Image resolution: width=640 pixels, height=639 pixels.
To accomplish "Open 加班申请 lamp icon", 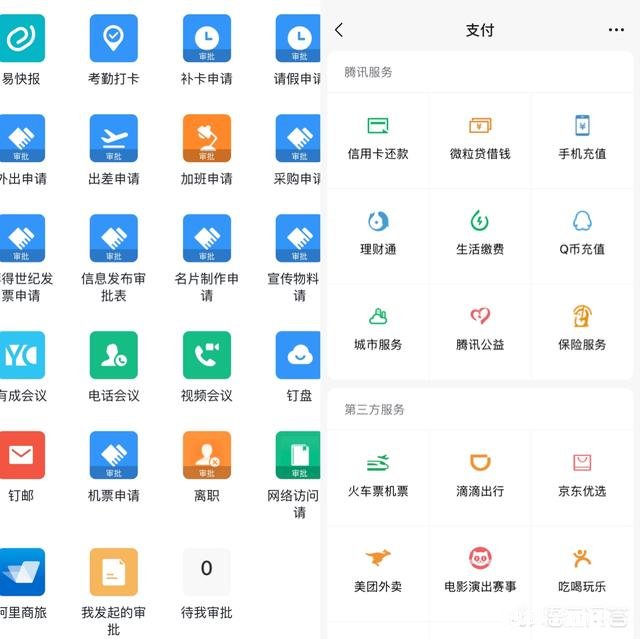I will (207, 138).
